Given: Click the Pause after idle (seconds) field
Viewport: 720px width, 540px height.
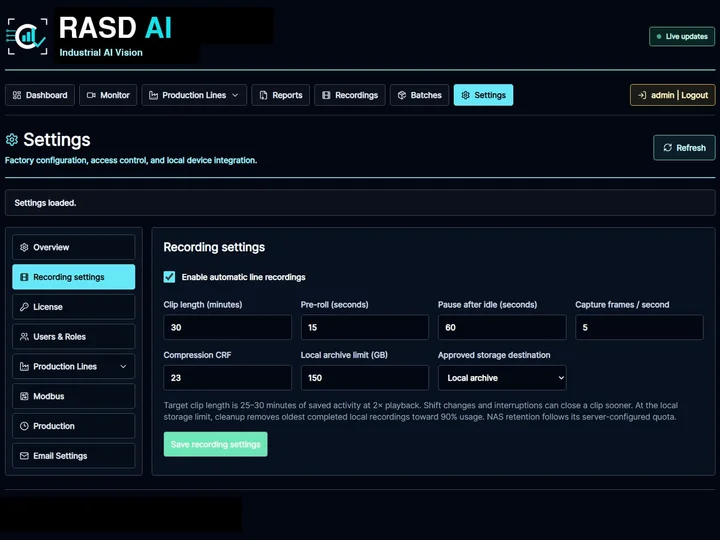Looking at the screenshot, I should point(502,327).
